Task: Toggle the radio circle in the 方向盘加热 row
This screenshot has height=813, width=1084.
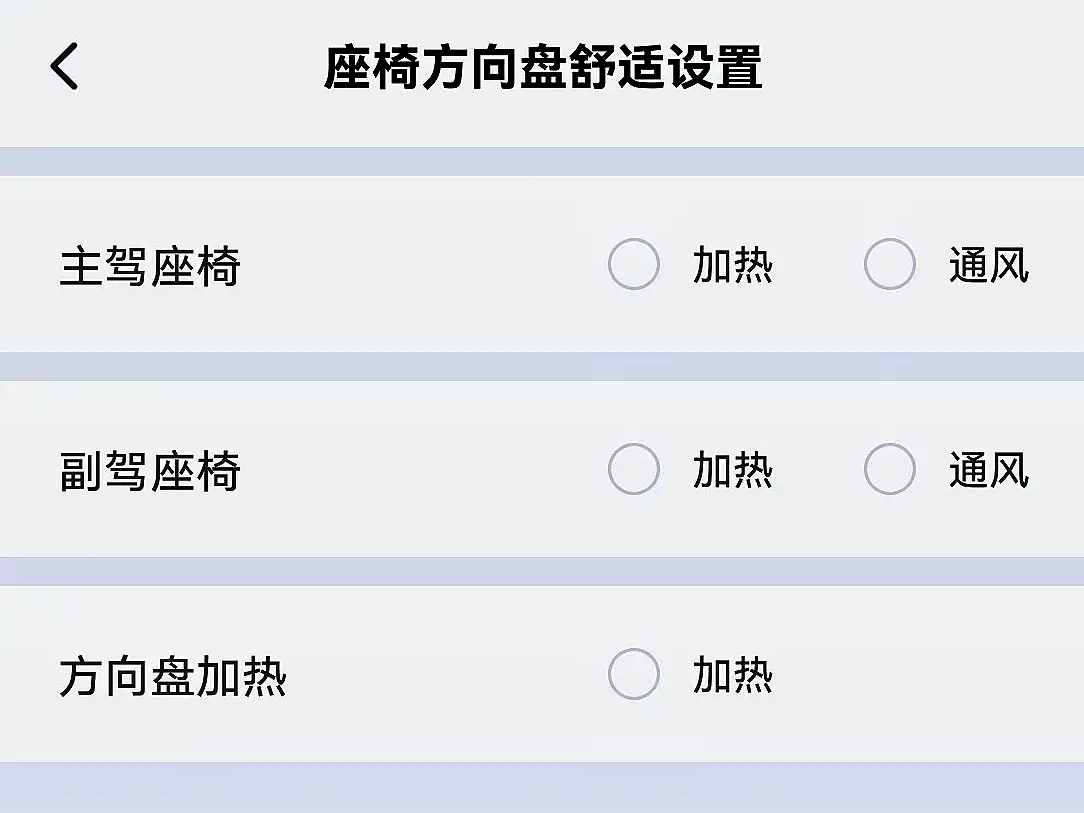Action: [x=634, y=675]
